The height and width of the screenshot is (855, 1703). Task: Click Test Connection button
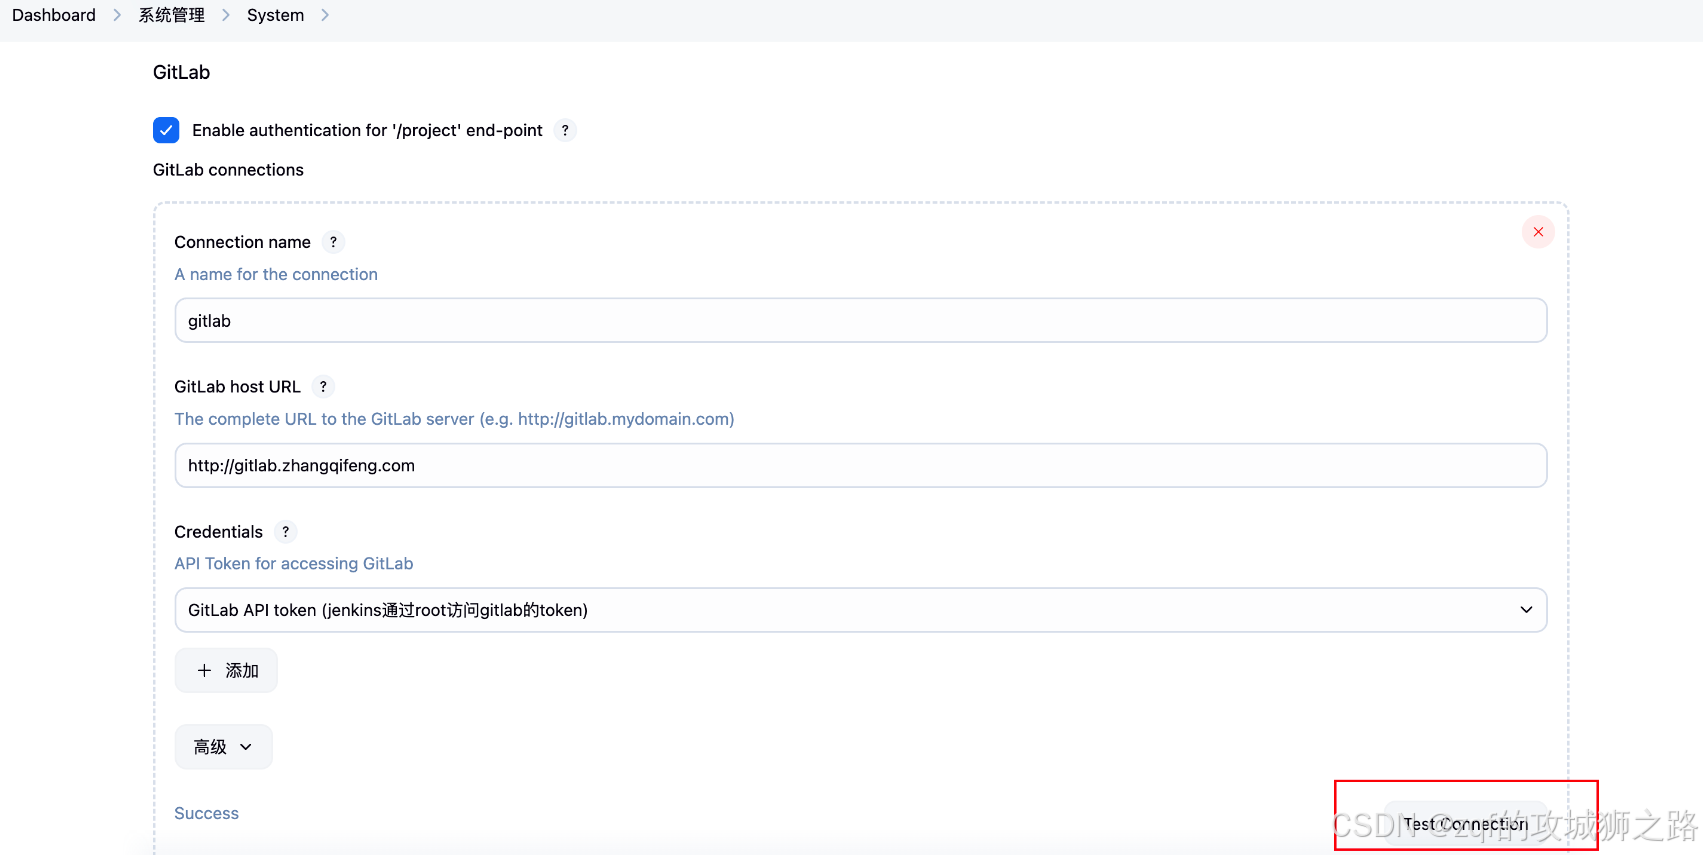pos(1466,824)
